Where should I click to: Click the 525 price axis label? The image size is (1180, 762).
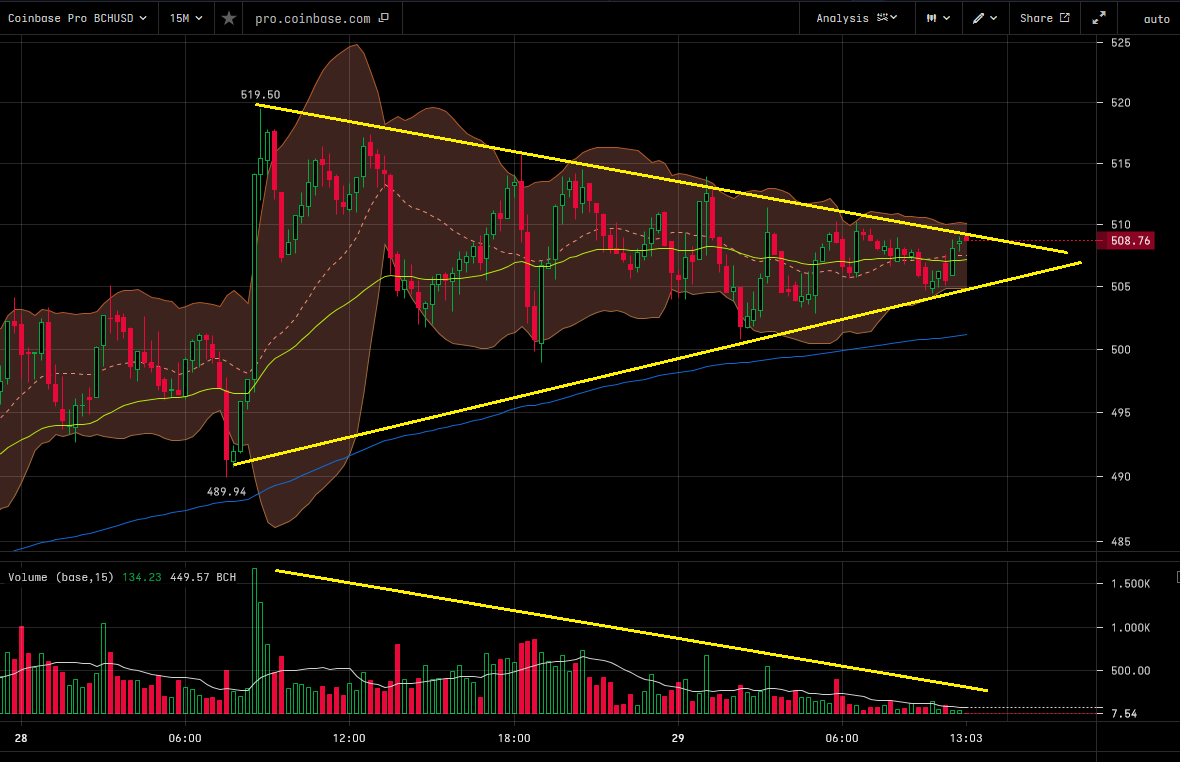point(1121,43)
